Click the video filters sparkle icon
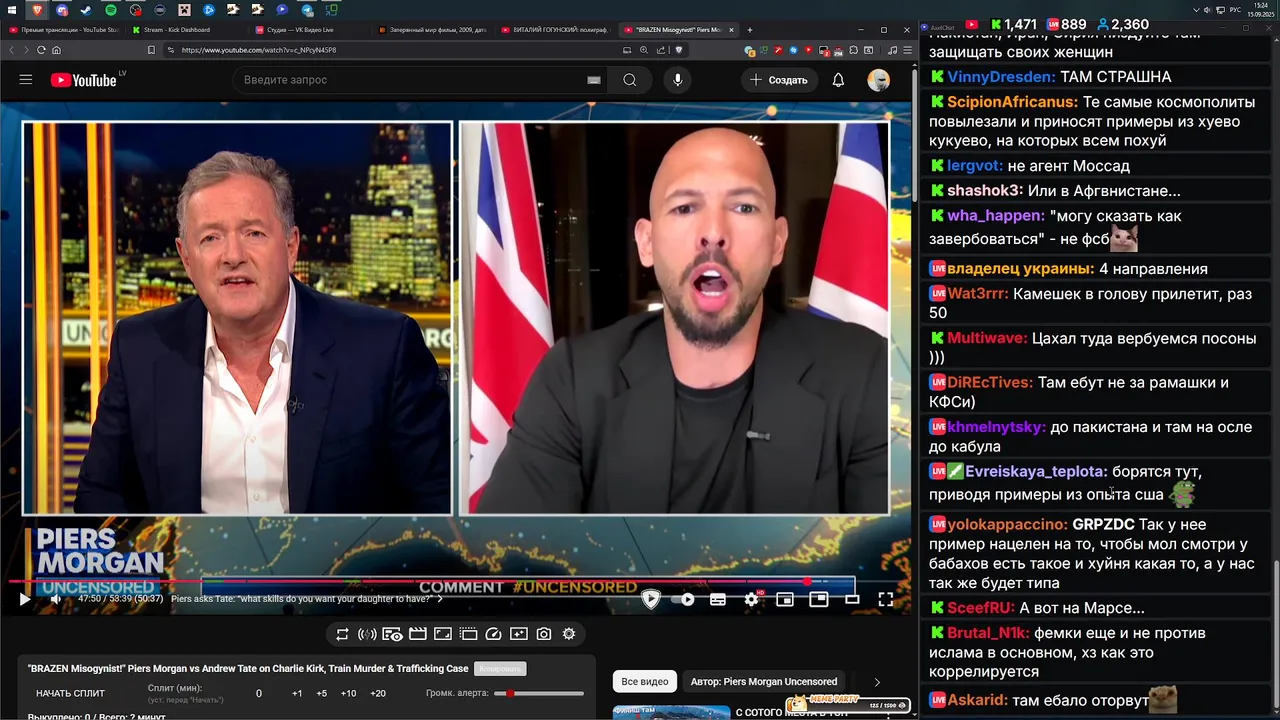1280x720 pixels. 518,634
